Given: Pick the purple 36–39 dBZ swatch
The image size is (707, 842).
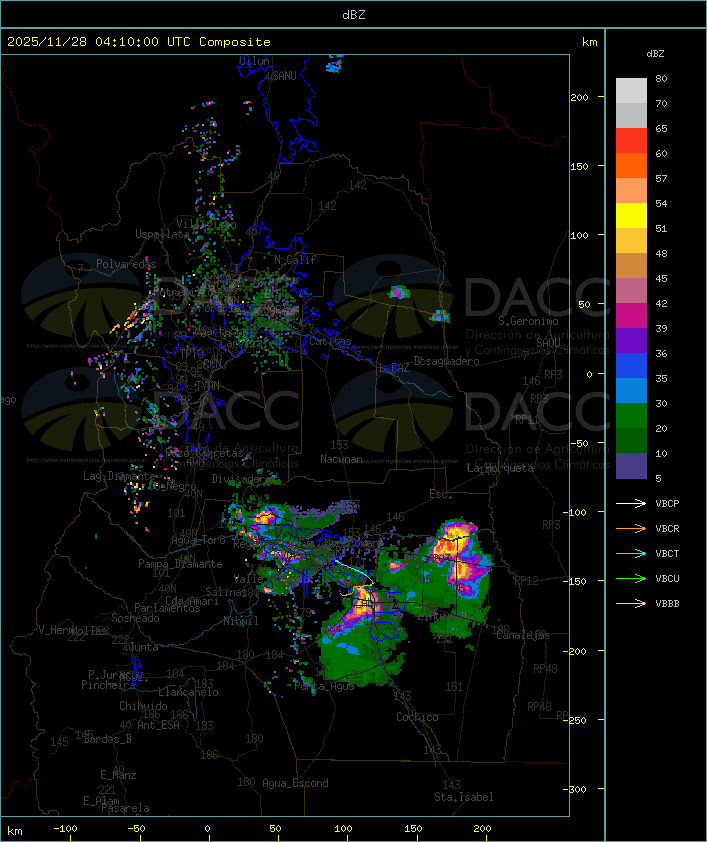Looking at the screenshot, I should click(x=631, y=340).
